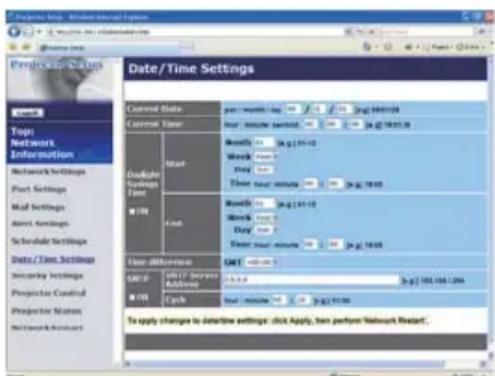Image resolution: width=495 pixels, height=376 pixels.
Task: Open Network Settings in the sidebar
Action: [48, 172]
